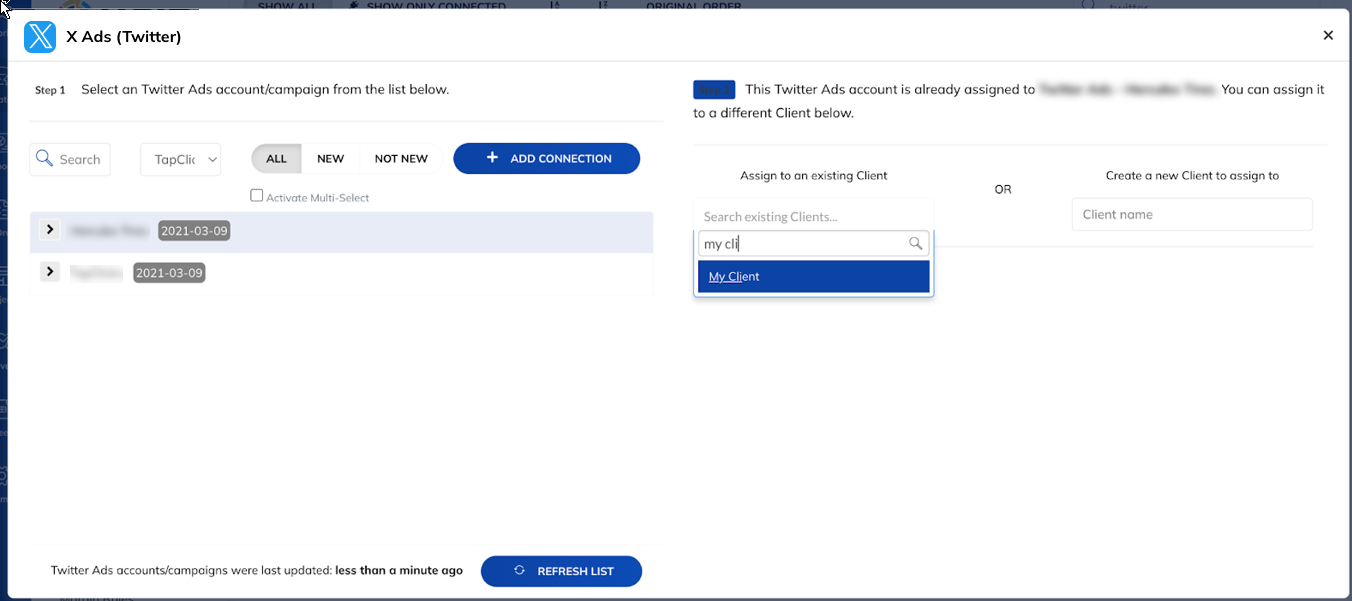Click the magnifier icon in client search
The image size is (1352, 601).
[915, 243]
